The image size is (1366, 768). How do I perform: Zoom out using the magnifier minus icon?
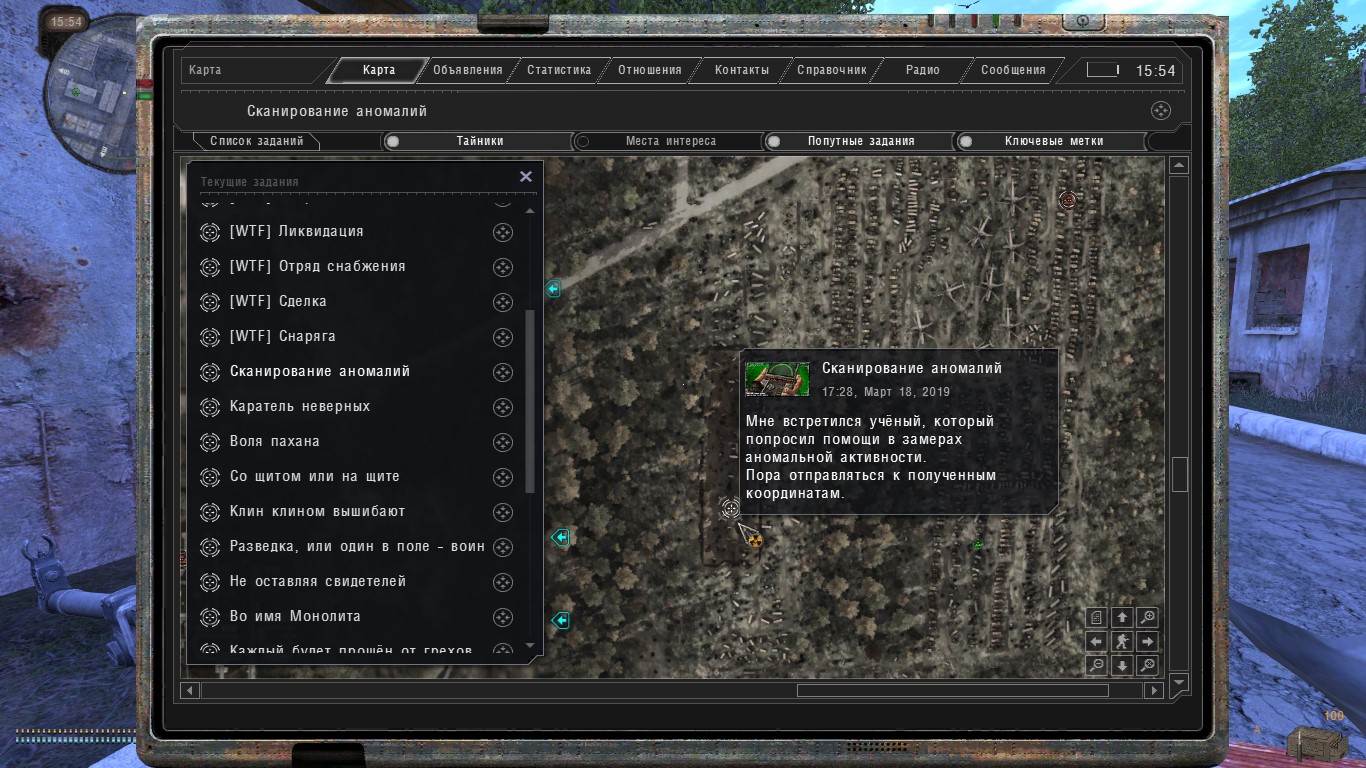click(1097, 666)
